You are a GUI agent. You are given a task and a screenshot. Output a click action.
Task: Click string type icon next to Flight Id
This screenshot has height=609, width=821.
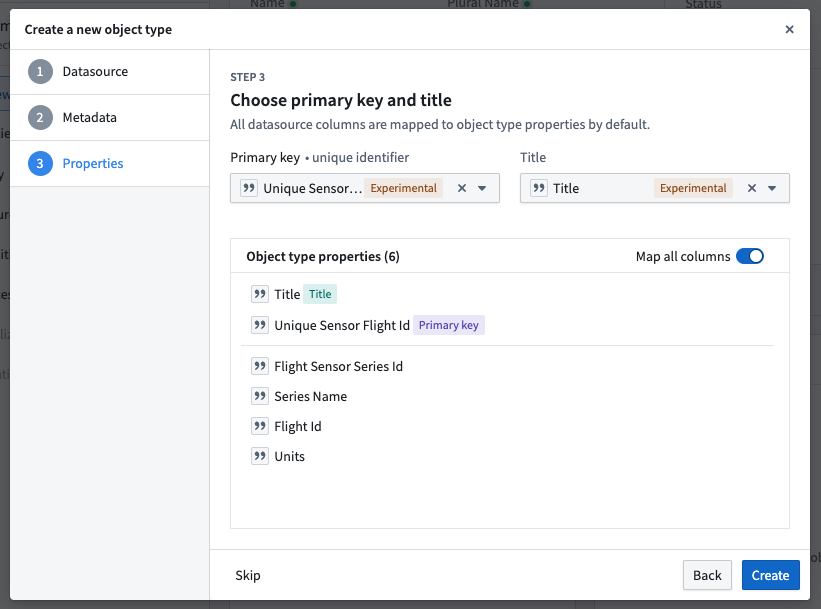[260, 426]
